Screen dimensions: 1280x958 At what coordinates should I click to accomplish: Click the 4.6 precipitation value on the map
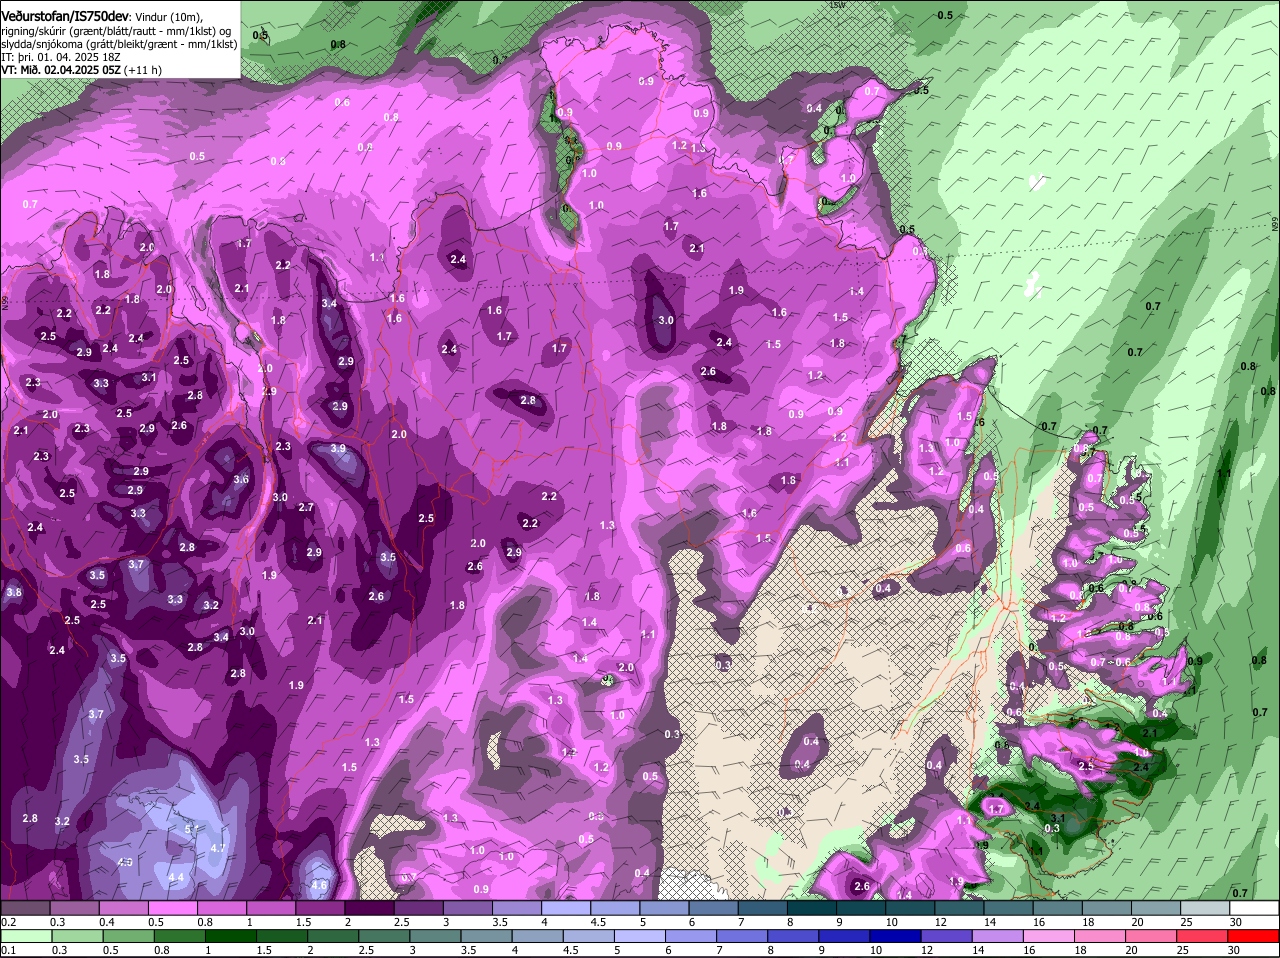(x=319, y=885)
